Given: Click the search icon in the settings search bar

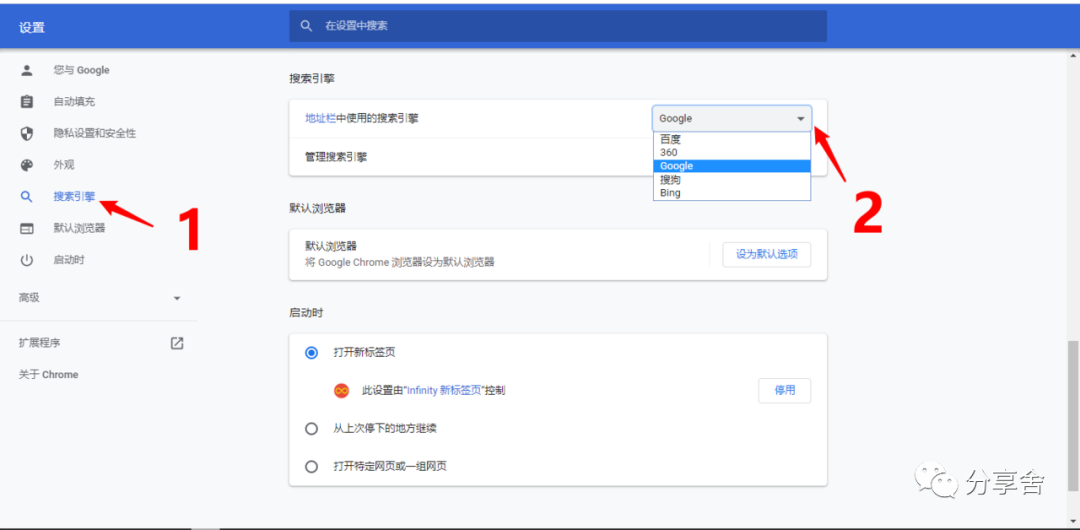Looking at the screenshot, I should 307,26.
